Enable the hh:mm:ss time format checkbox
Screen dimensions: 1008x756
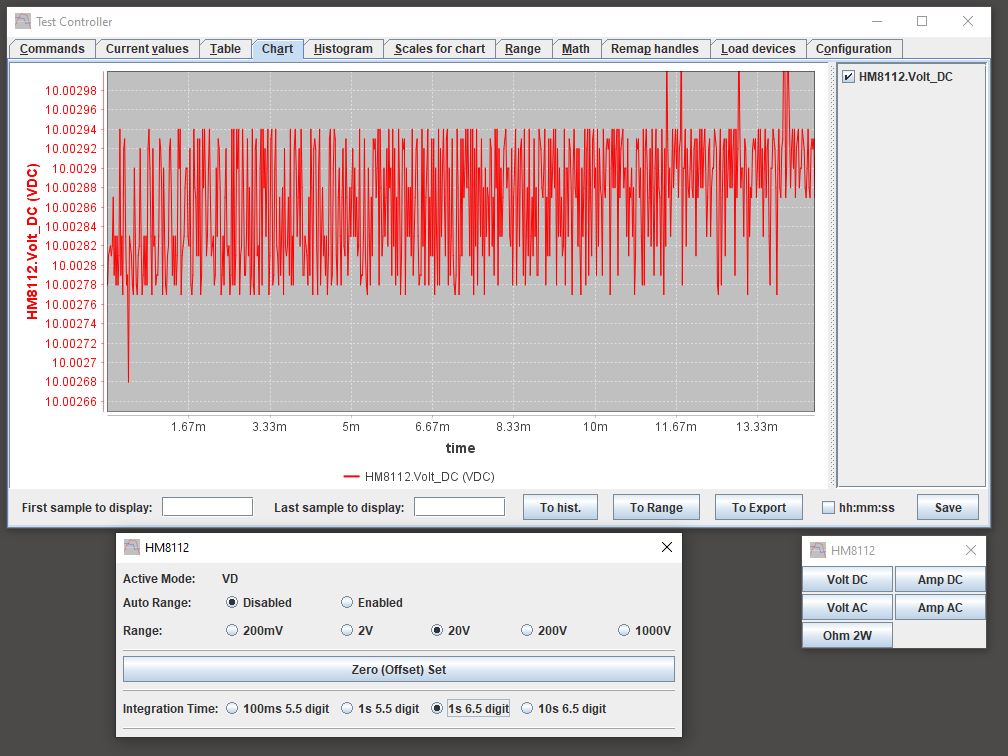(x=828, y=507)
